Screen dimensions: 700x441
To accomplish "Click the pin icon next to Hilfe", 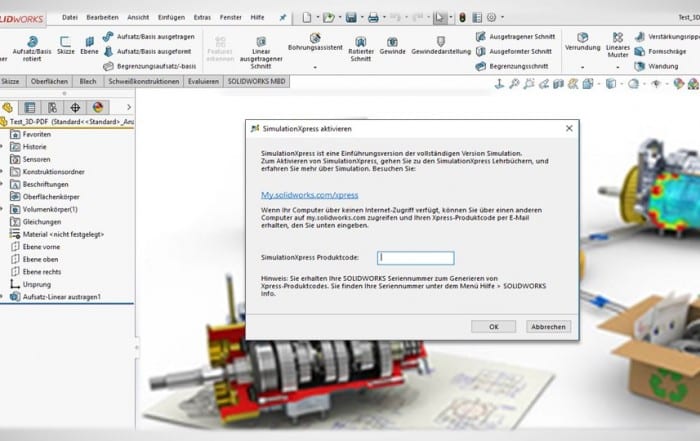I will pyautogui.click(x=283, y=17).
